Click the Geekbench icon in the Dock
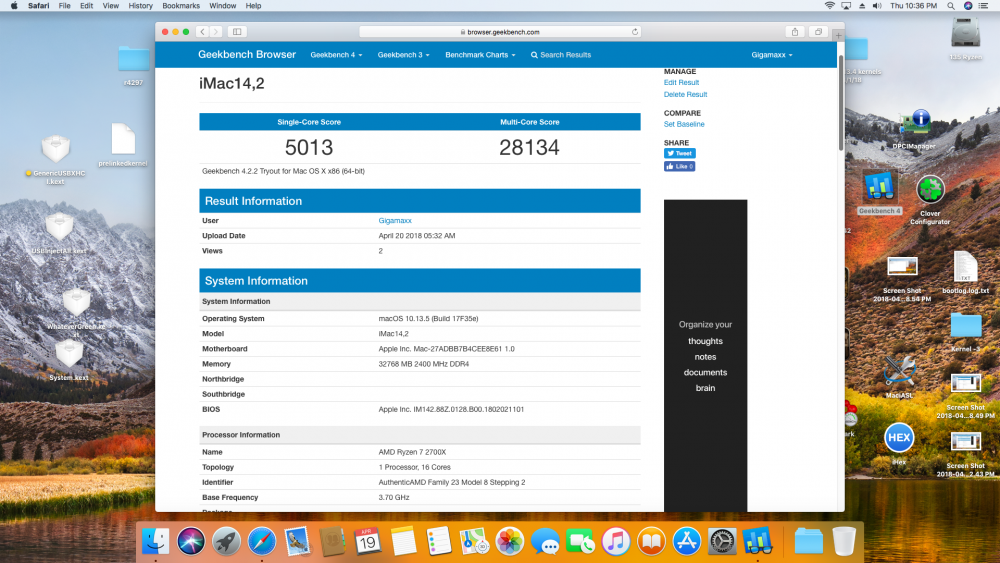 click(757, 541)
